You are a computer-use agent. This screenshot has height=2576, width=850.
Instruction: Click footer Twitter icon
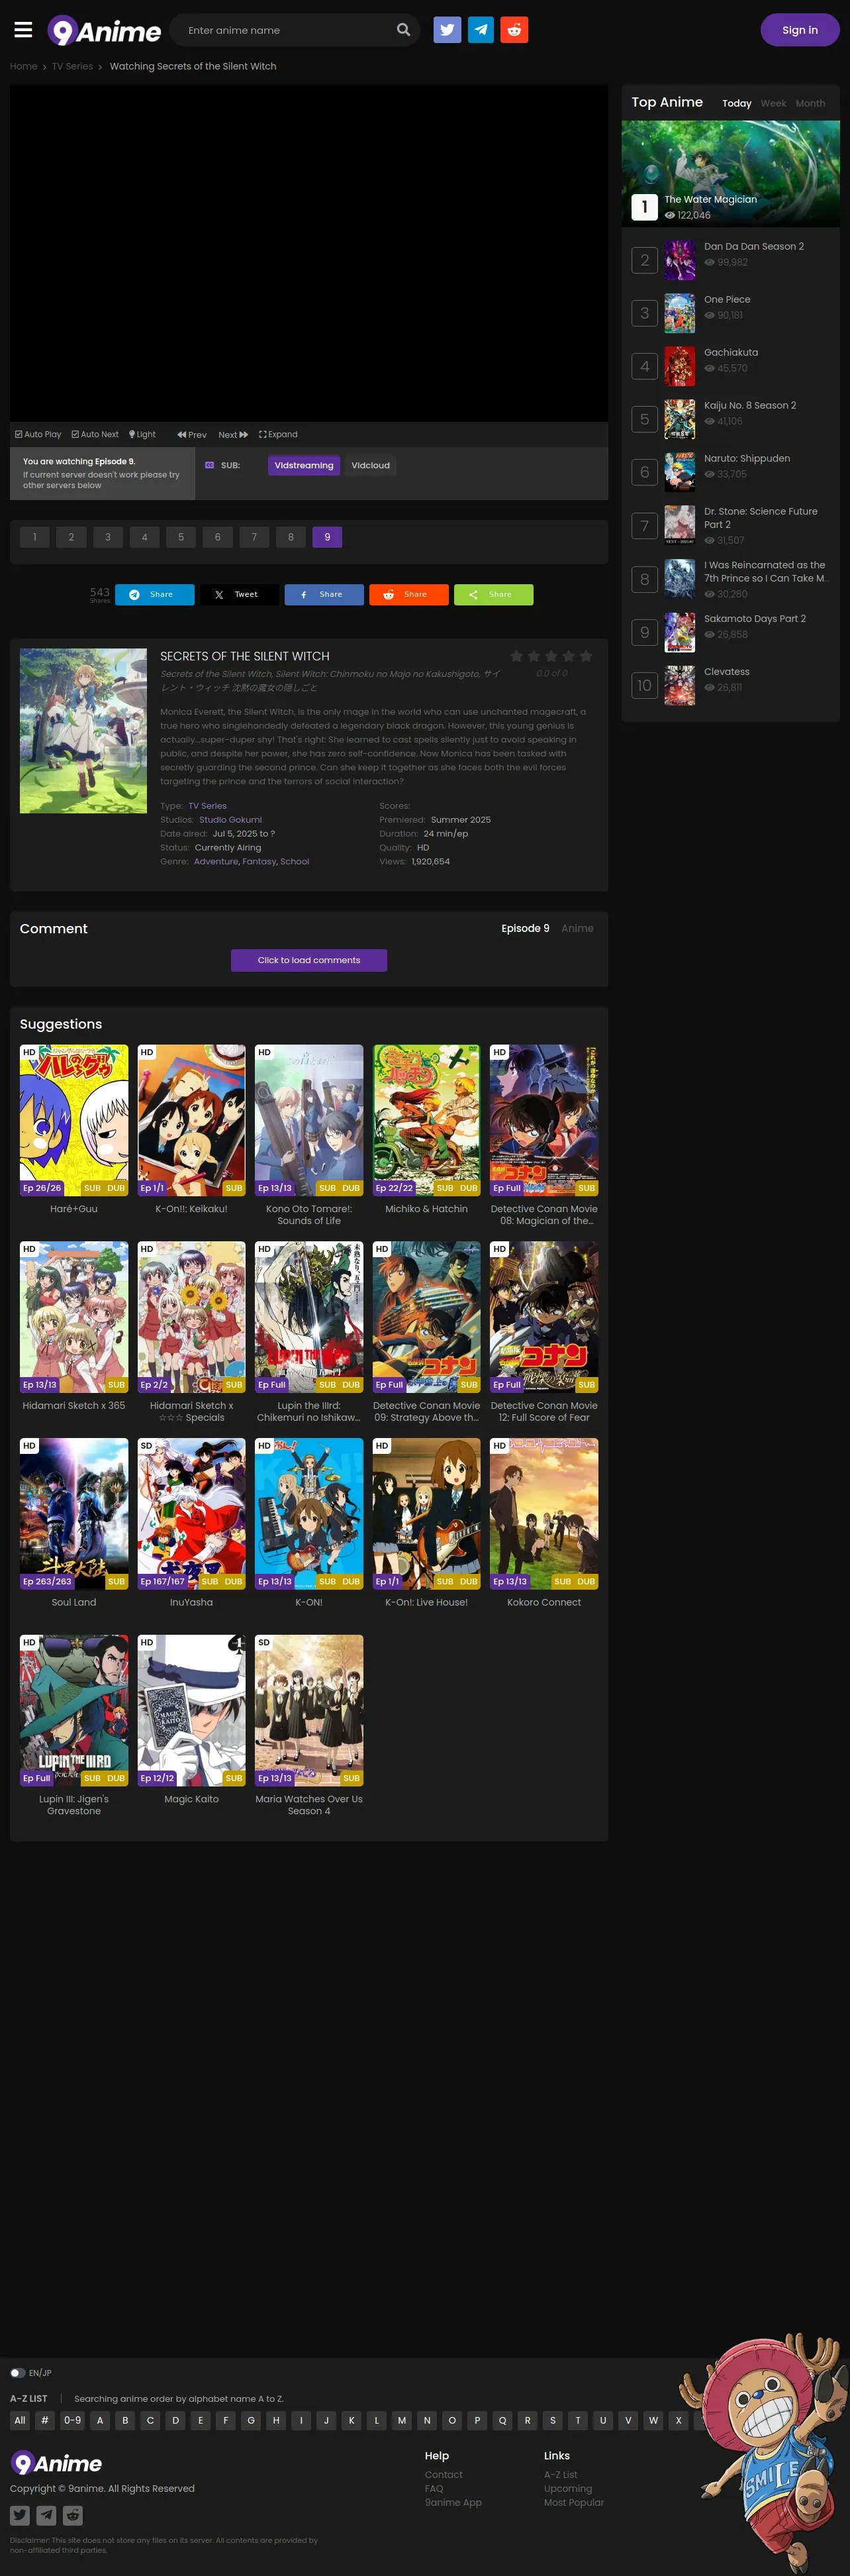20,2515
